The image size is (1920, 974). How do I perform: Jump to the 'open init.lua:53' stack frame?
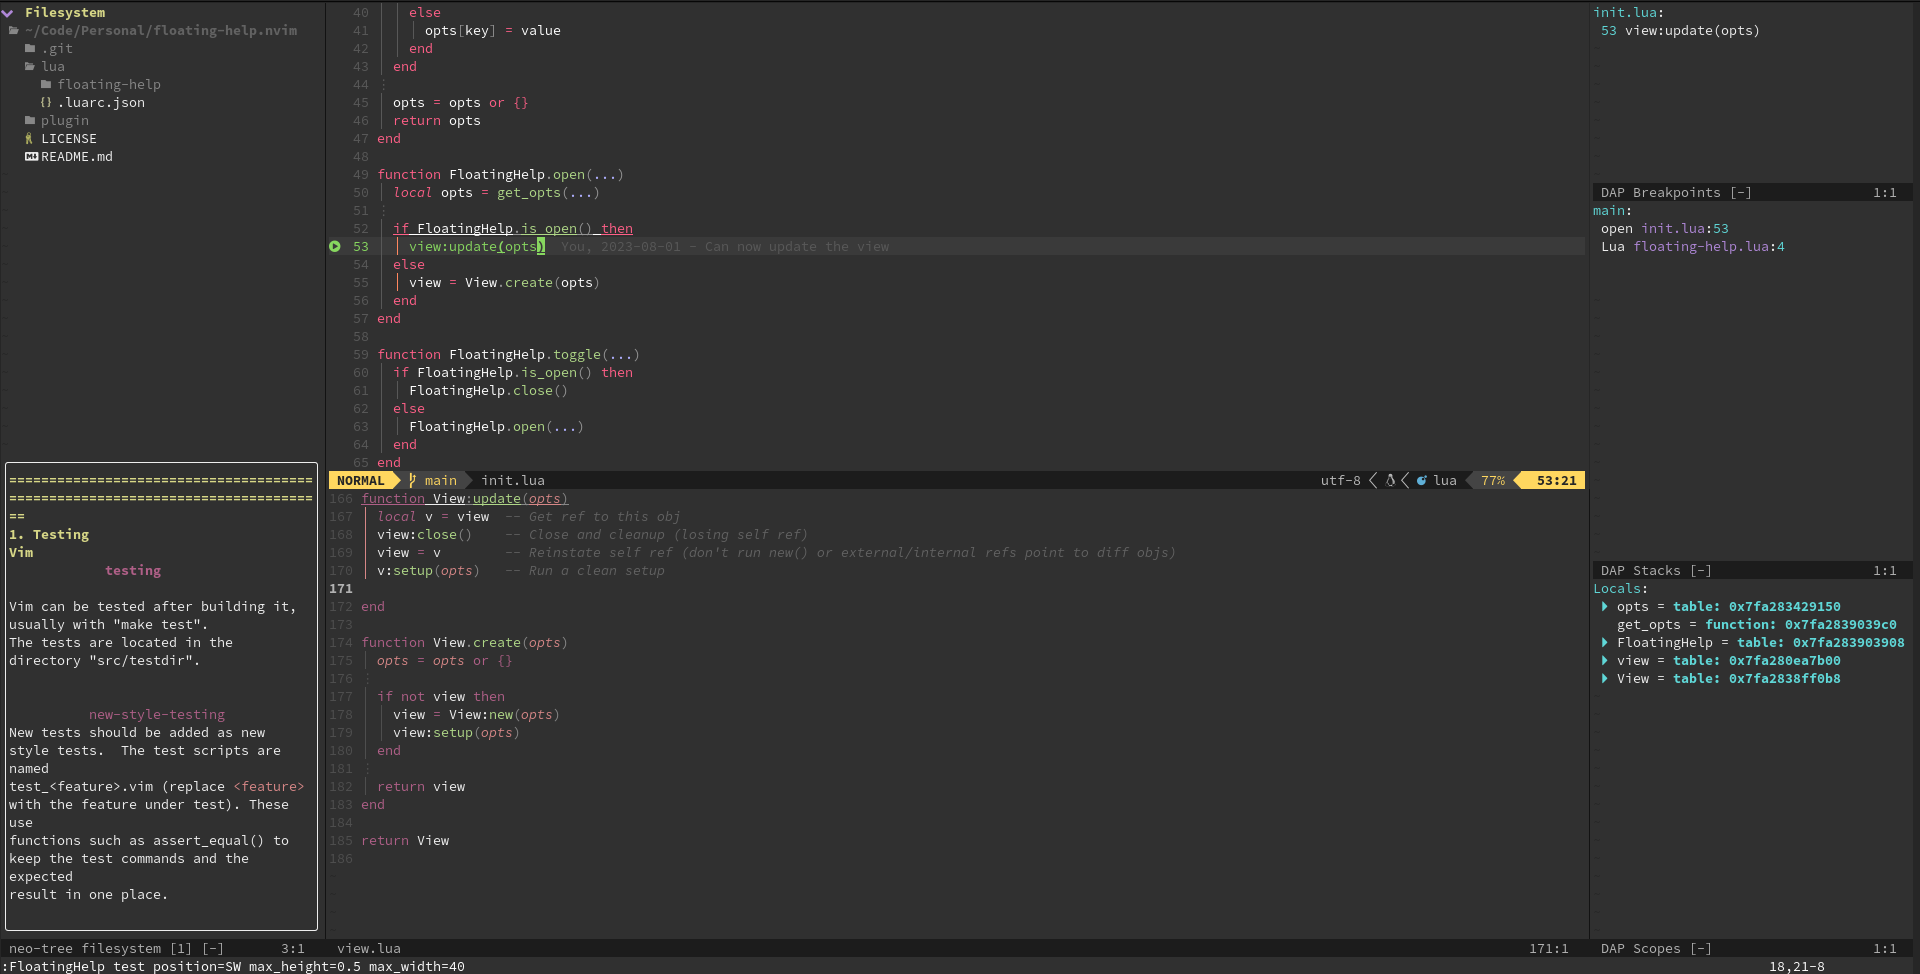[x=1664, y=229]
